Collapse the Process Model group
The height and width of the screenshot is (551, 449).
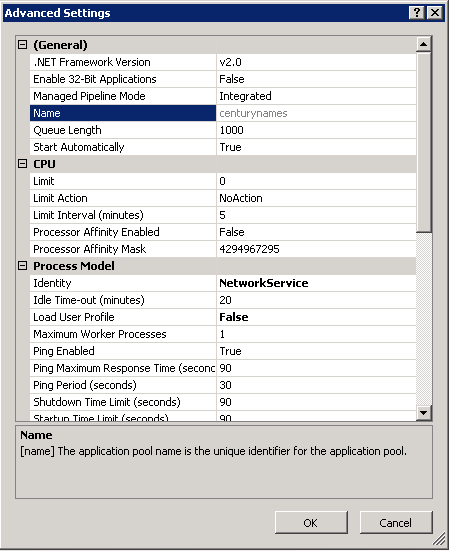(x=22, y=266)
